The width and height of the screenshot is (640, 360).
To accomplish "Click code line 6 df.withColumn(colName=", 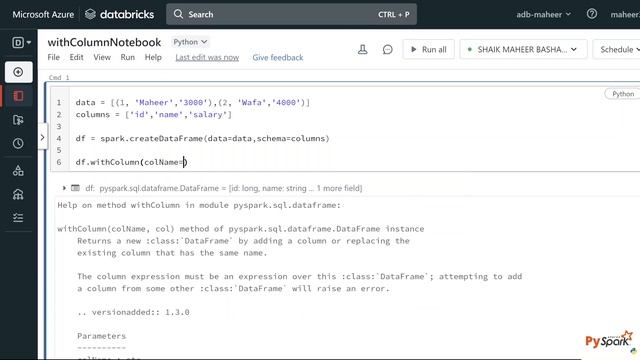I will pos(131,162).
